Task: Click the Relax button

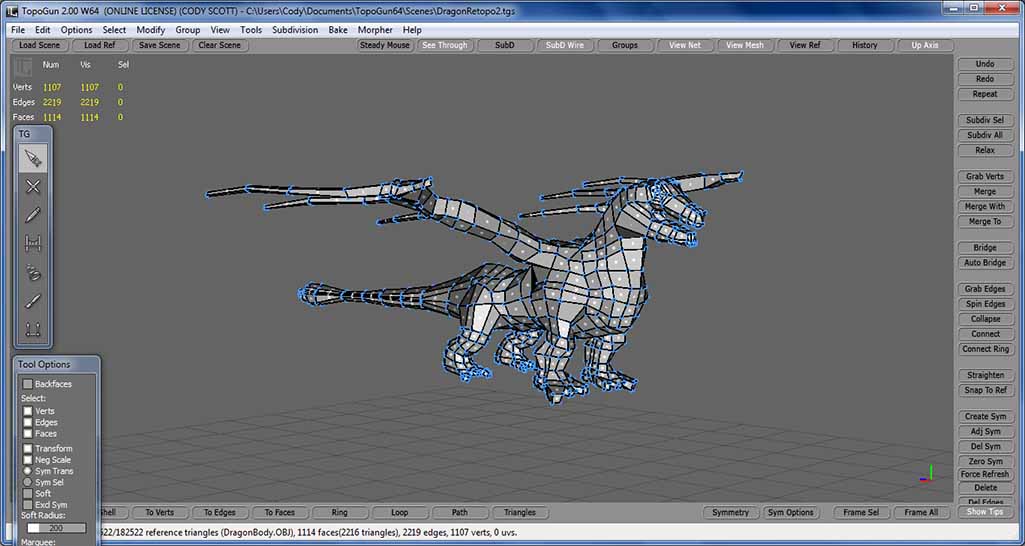Action: 985,150
